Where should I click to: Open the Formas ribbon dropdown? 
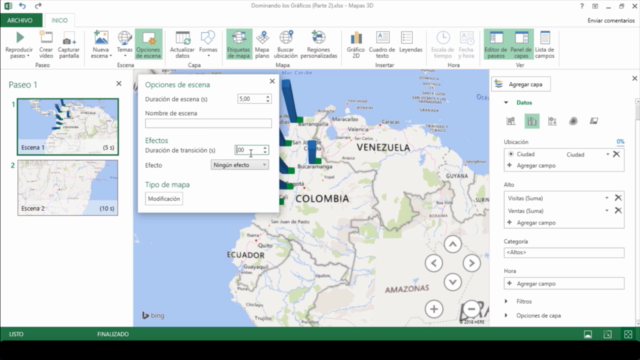pyautogui.click(x=208, y=44)
